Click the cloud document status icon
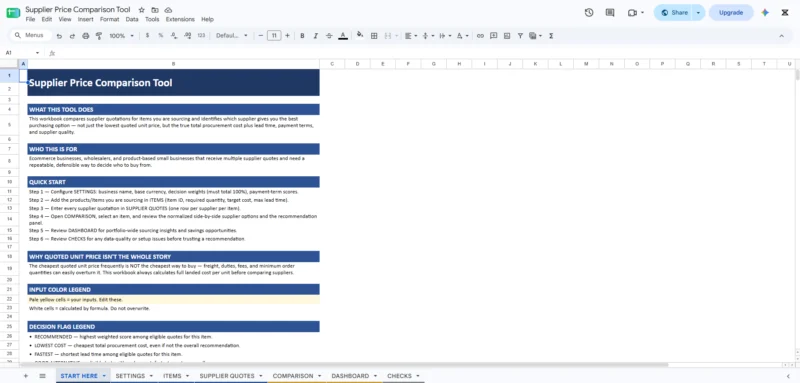The height and width of the screenshot is (383, 800). click(168, 10)
